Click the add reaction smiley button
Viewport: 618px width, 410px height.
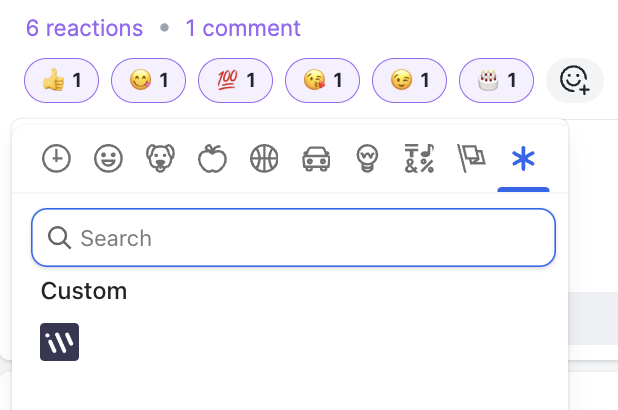(x=575, y=80)
